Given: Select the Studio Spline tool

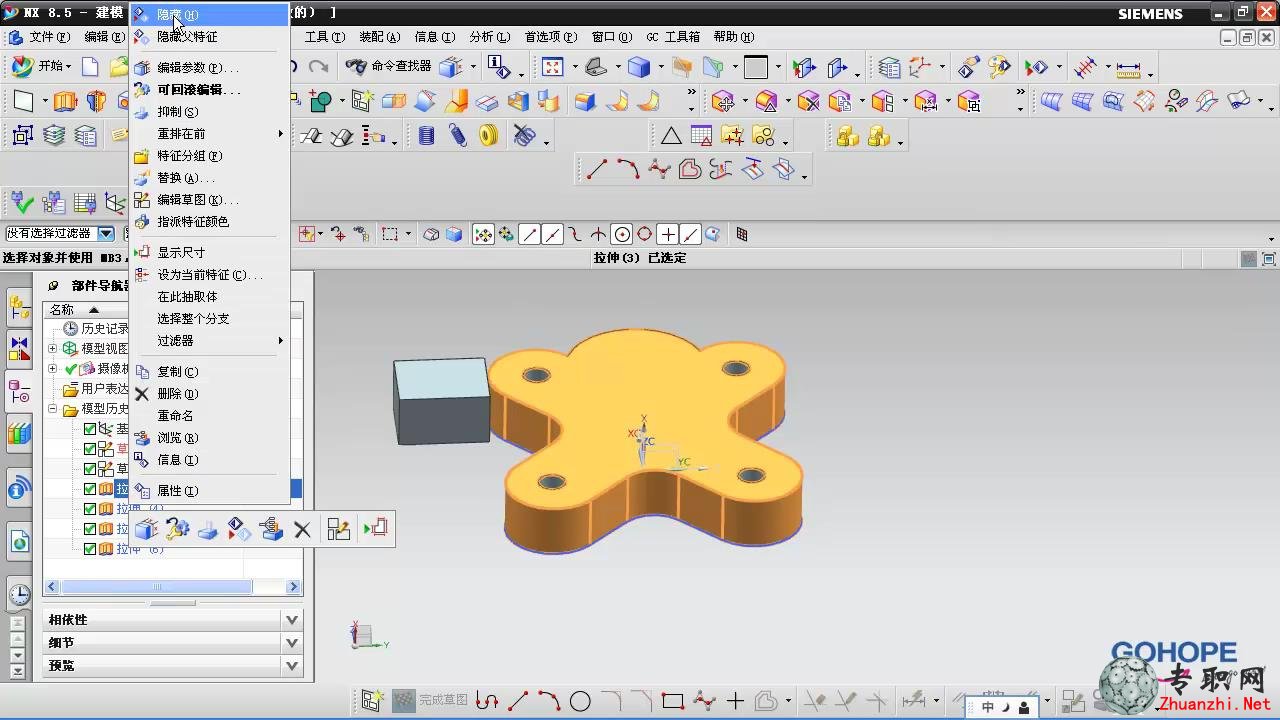Looking at the screenshot, I should [659, 169].
